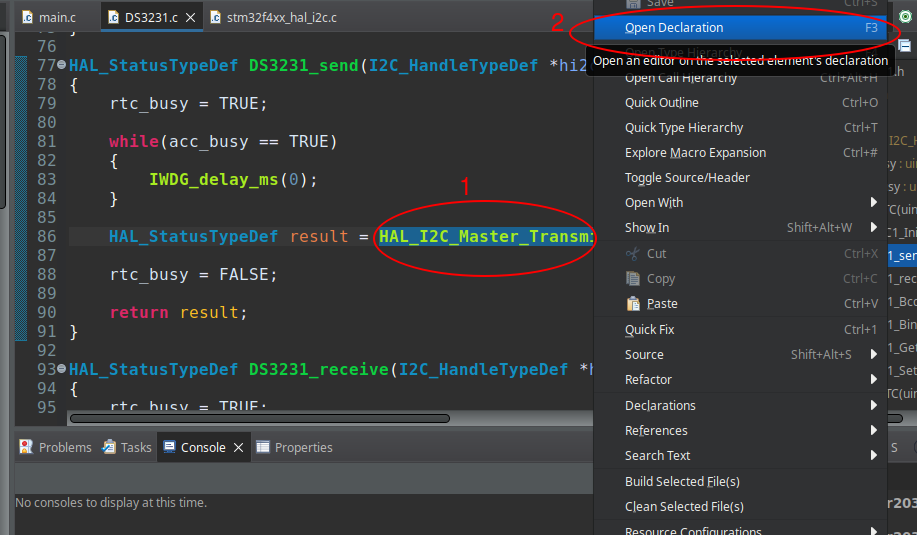
Task: Click the Tasks tab icon
Action: tap(109, 447)
